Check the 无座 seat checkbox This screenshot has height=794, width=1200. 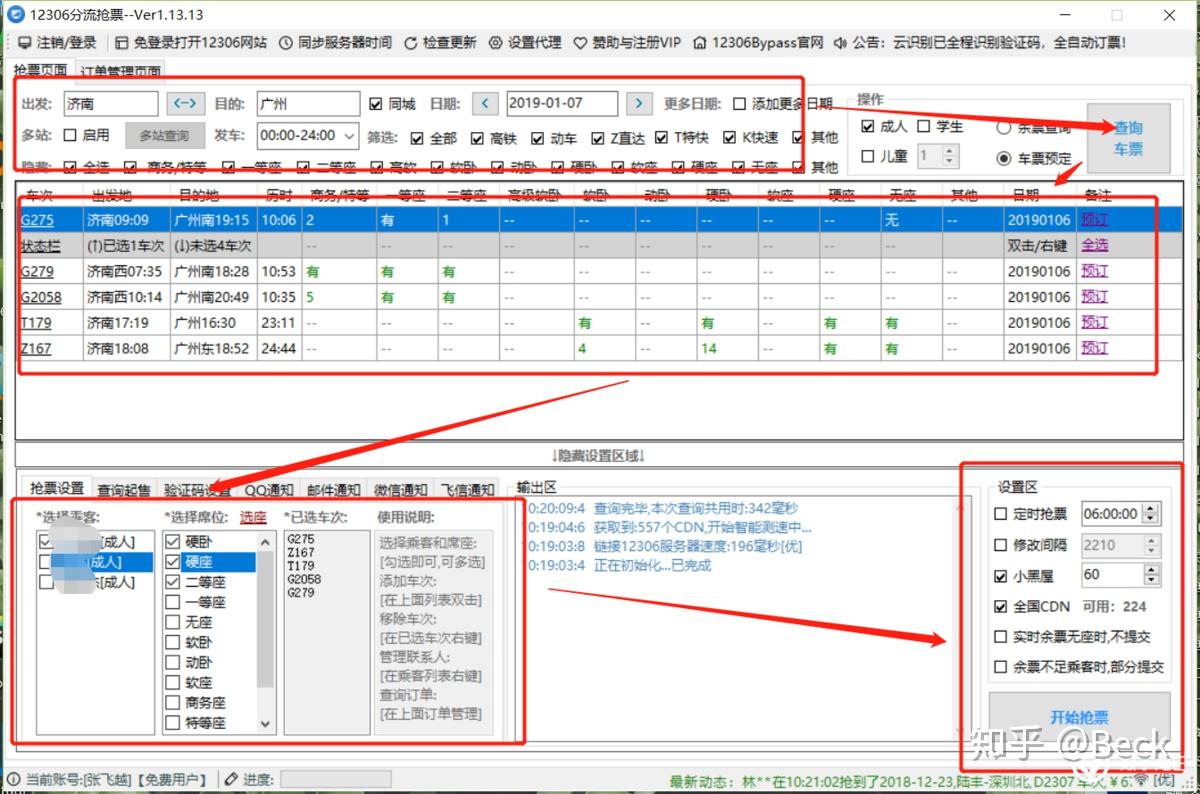click(x=172, y=622)
